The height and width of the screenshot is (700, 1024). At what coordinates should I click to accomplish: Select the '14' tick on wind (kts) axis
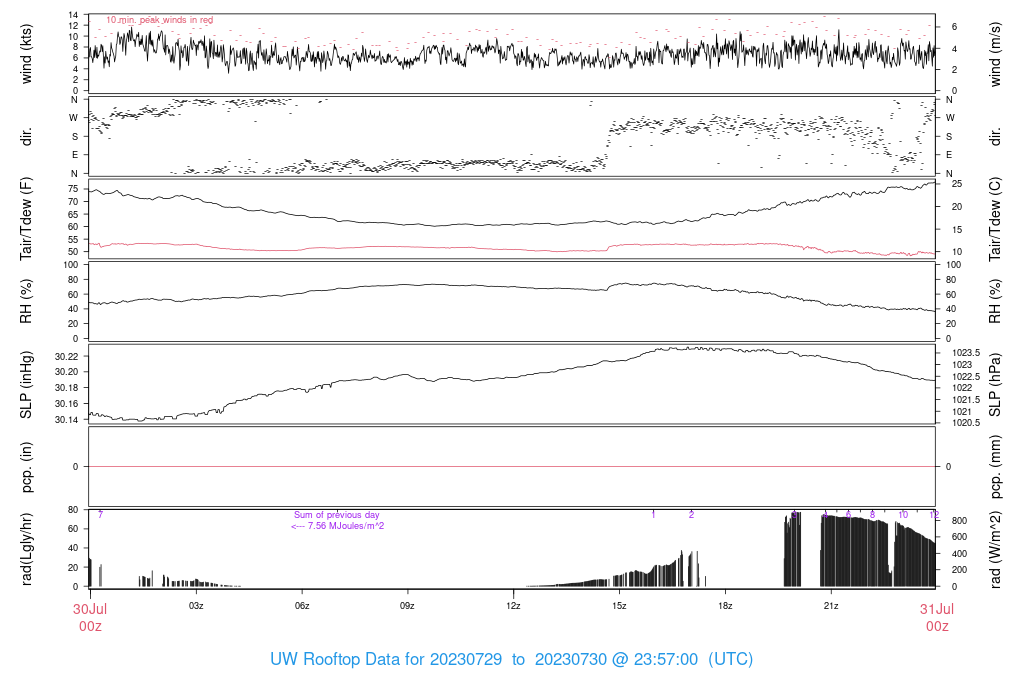point(73,15)
